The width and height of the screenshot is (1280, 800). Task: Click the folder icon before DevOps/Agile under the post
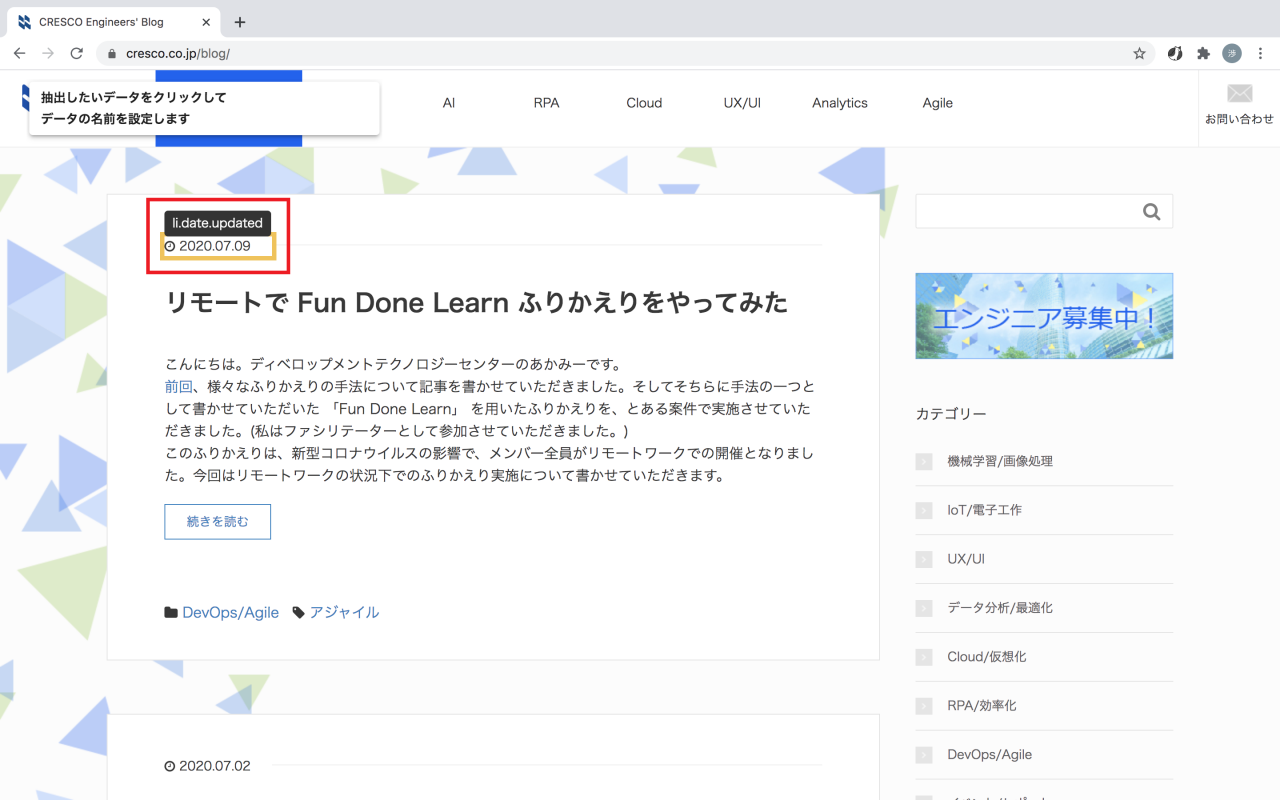coord(171,613)
